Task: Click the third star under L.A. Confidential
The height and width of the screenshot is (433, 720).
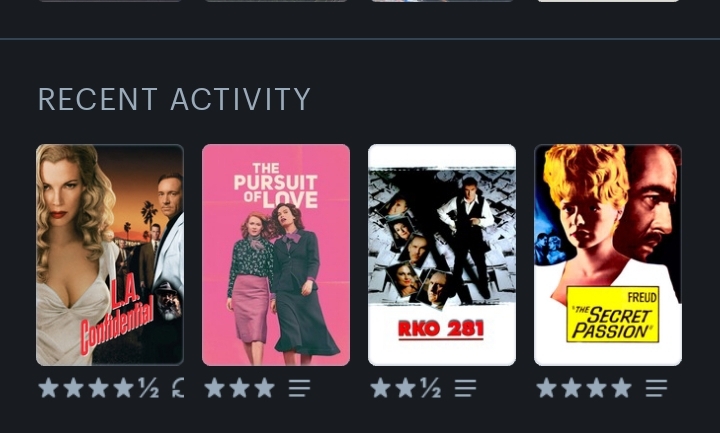Action: coord(98,388)
